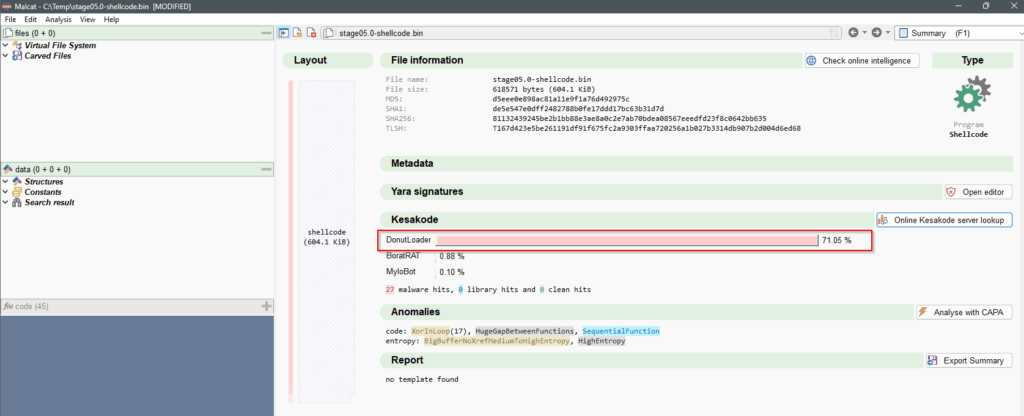Select Search result tree item
This screenshot has width=1024, height=416.
(x=49, y=203)
